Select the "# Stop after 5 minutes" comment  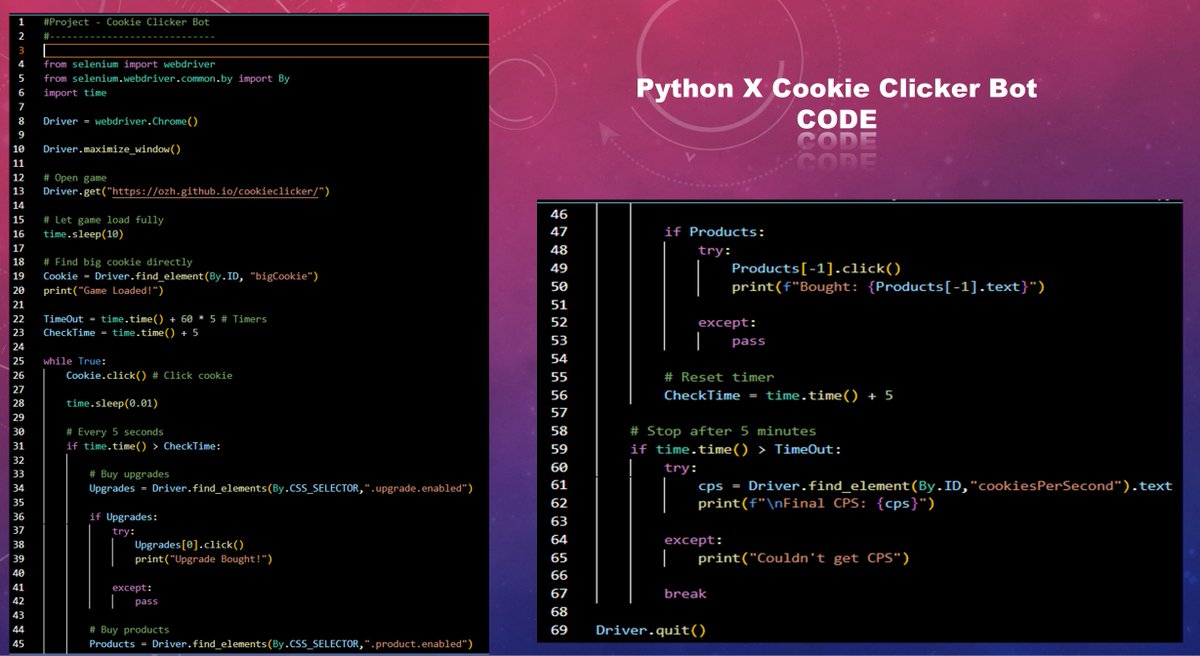[723, 431]
